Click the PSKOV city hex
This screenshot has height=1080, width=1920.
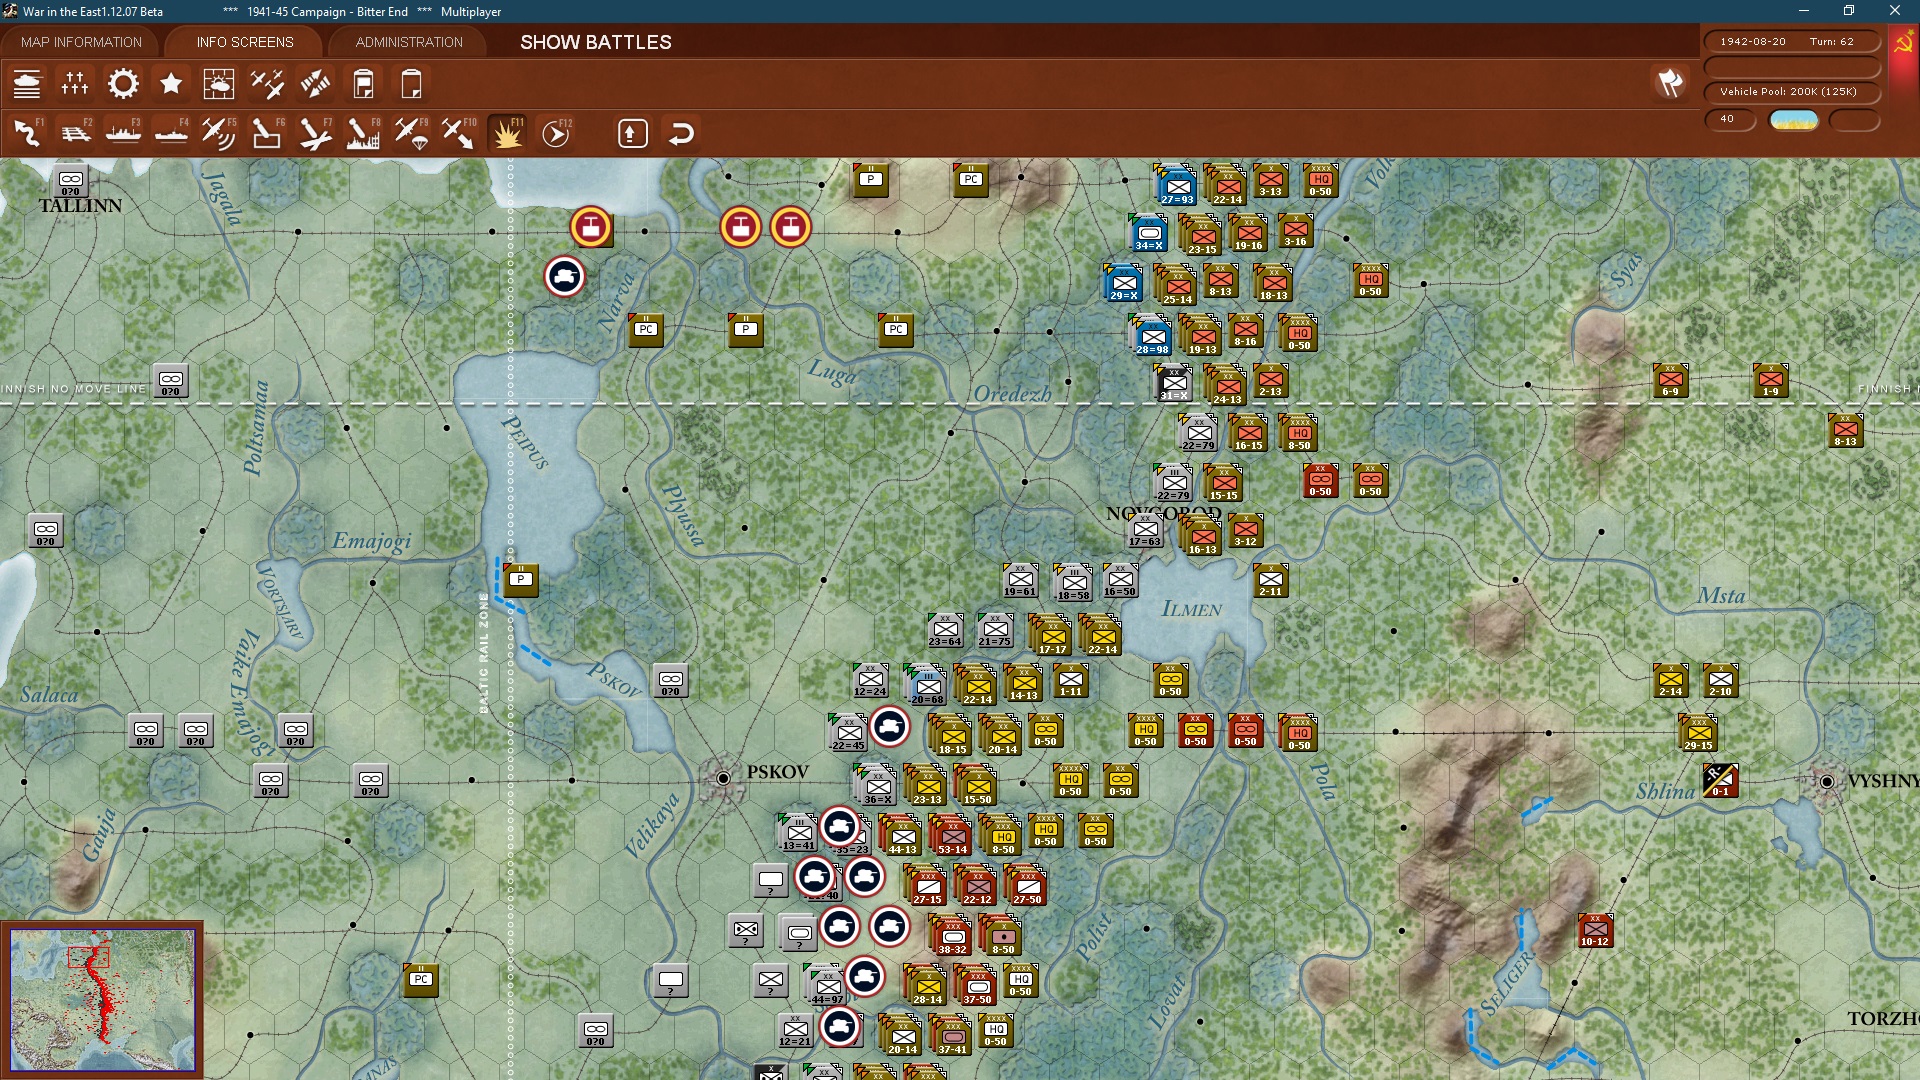(x=723, y=778)
